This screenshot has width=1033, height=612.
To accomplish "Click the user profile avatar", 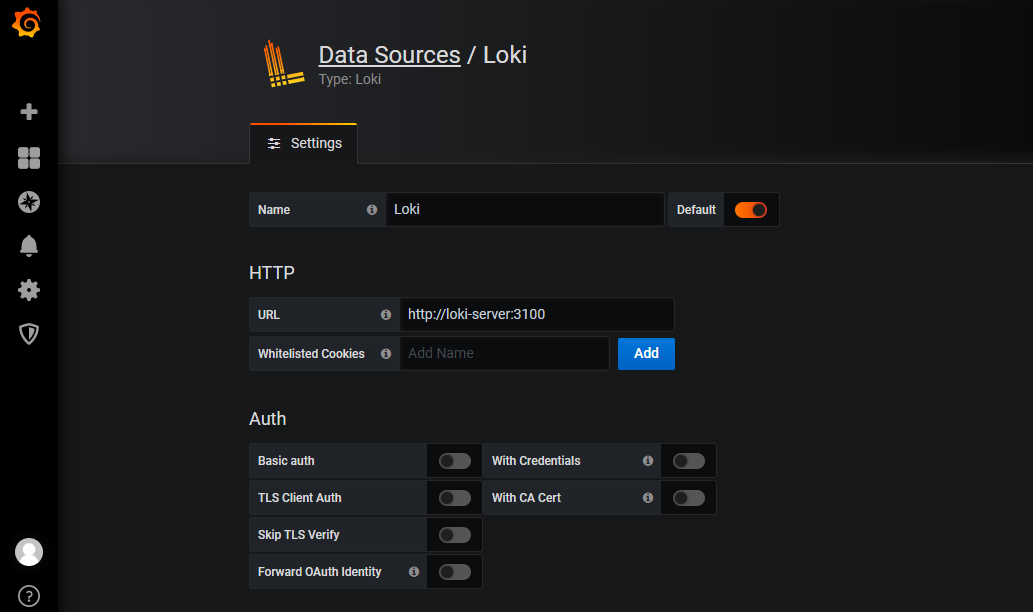I will 29,551.
